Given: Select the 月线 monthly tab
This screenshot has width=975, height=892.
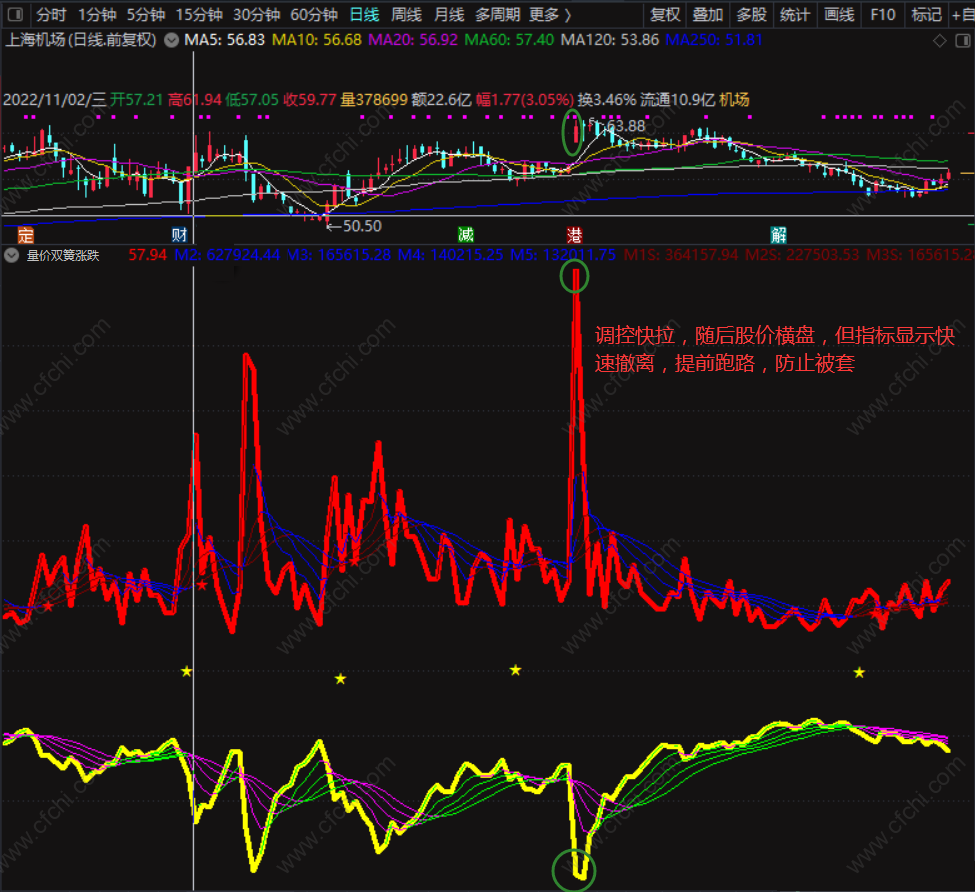Looking at the screenshot, I should click(x=449, y=14).
